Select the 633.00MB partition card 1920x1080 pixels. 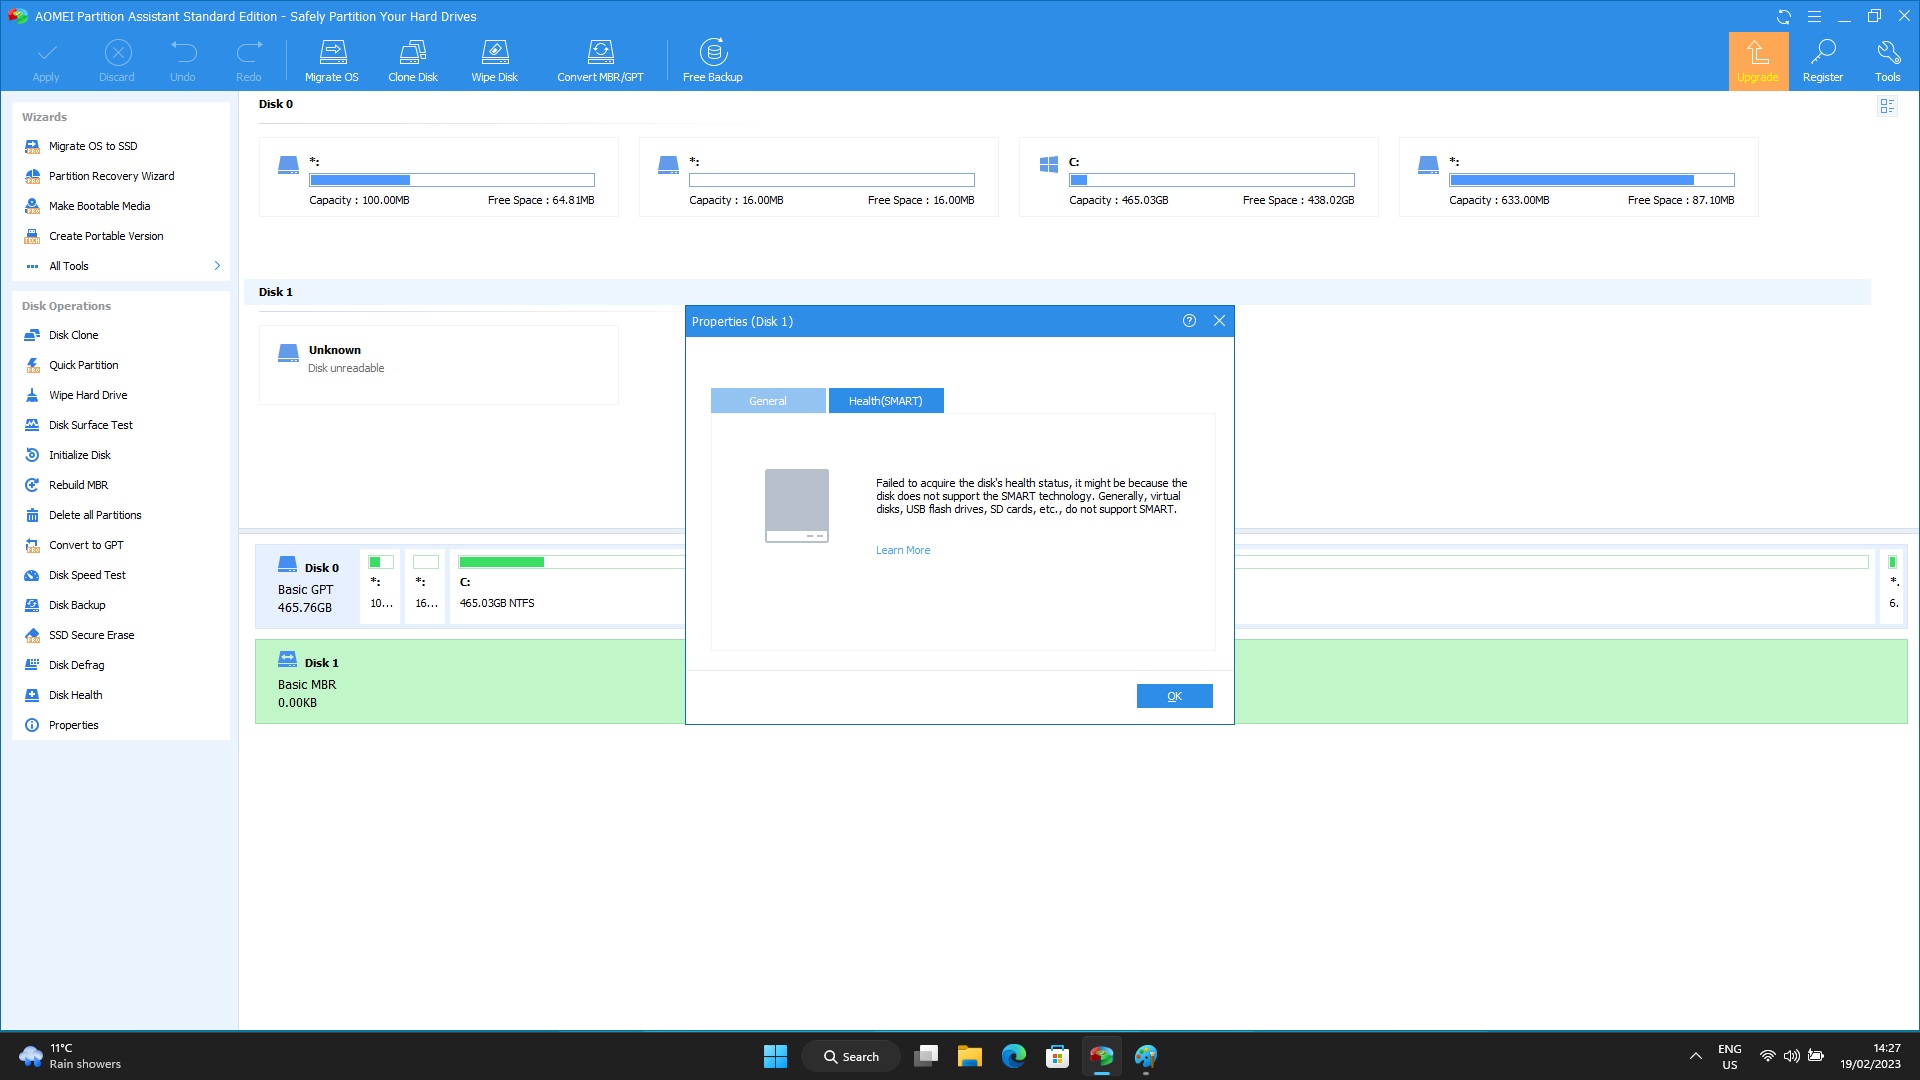[1578, 177]
